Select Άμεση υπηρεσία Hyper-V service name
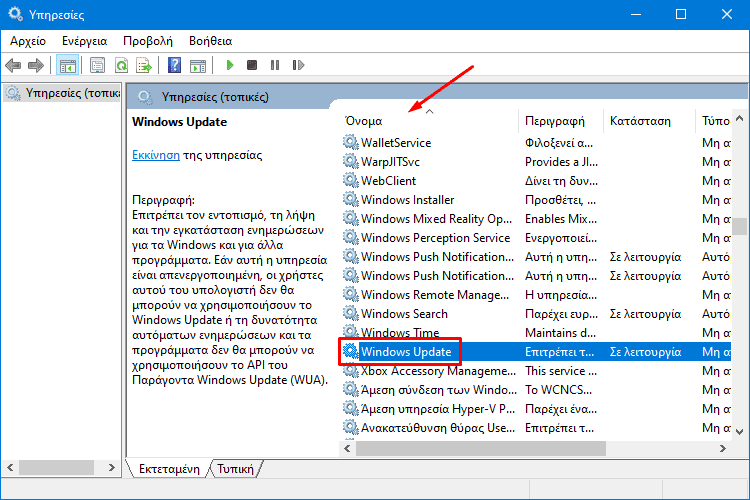750x500 pixels. [438, 409]
